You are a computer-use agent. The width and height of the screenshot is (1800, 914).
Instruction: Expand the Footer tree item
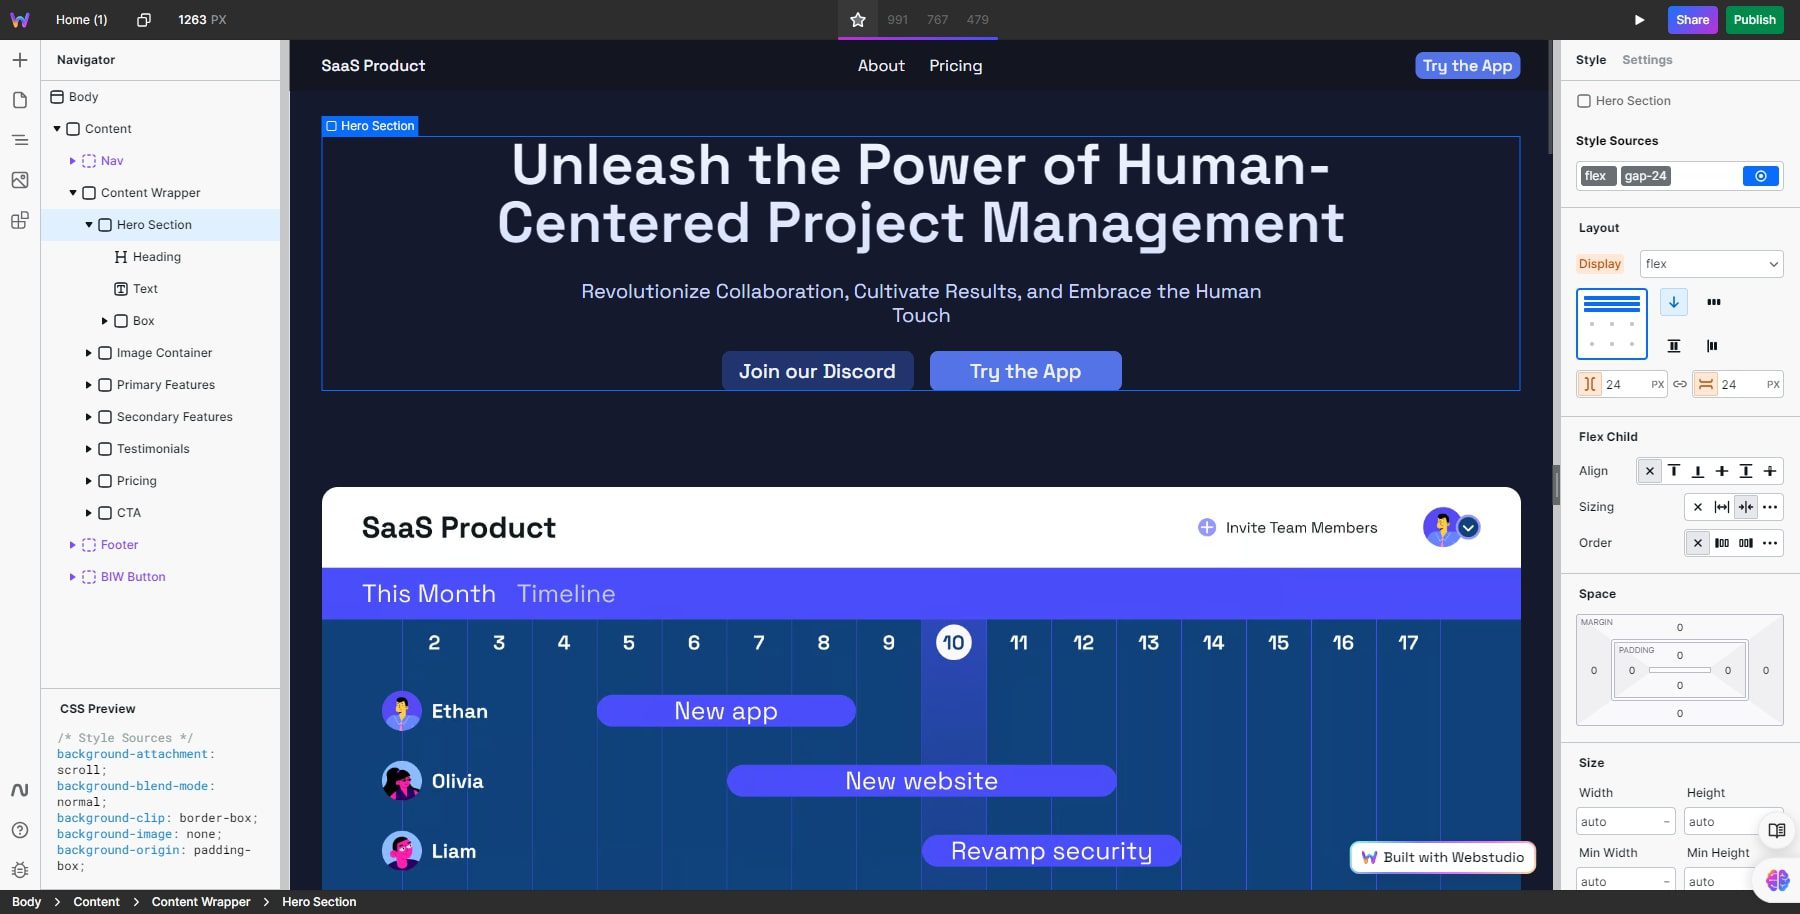pos(73,544)
